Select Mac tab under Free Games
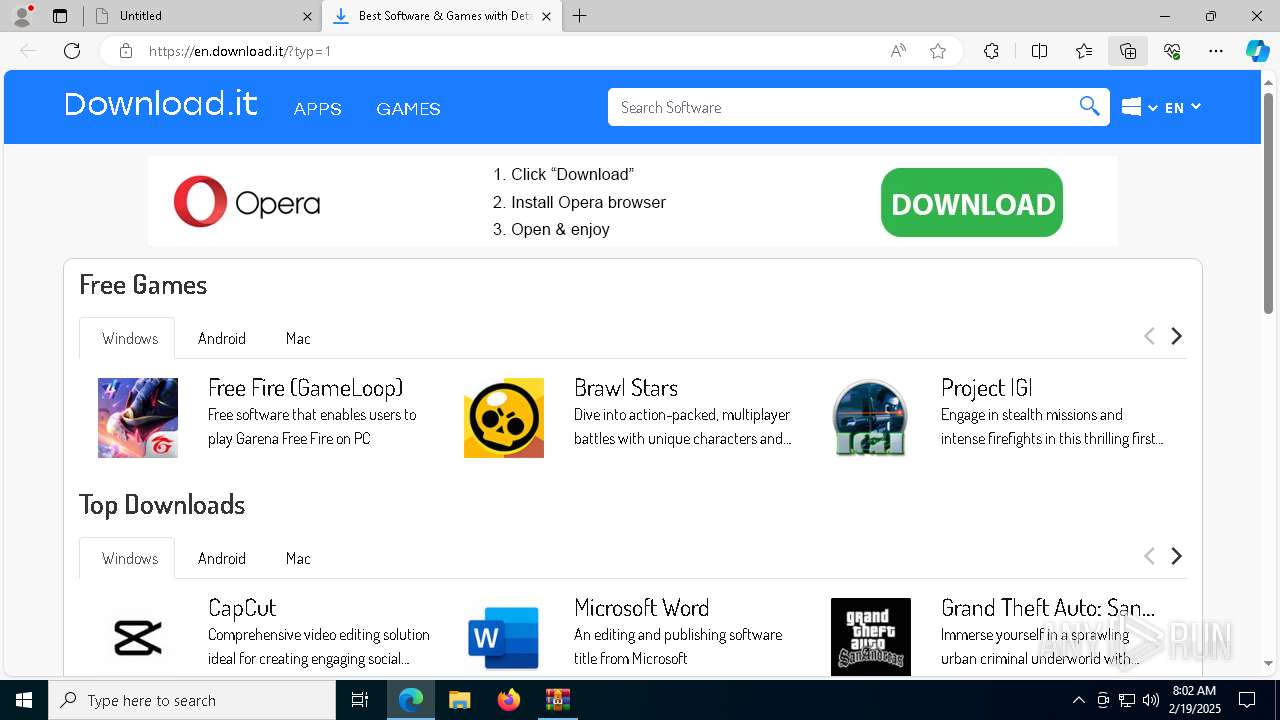 click(298, 338)
